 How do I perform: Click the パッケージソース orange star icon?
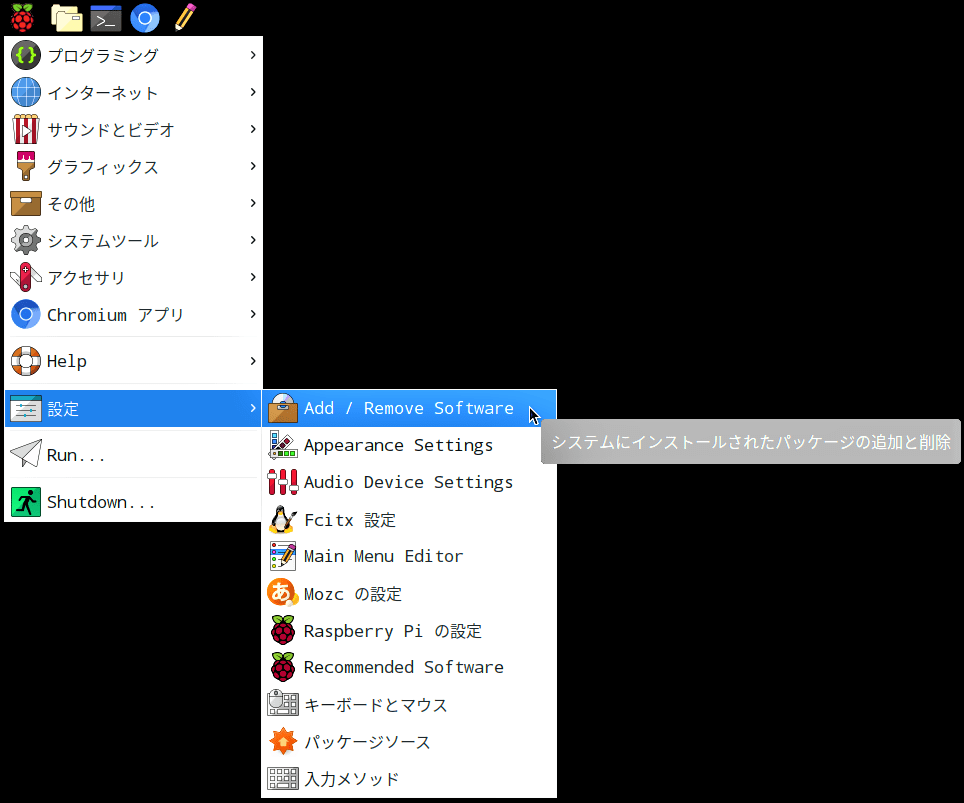(x=283, y=742)
